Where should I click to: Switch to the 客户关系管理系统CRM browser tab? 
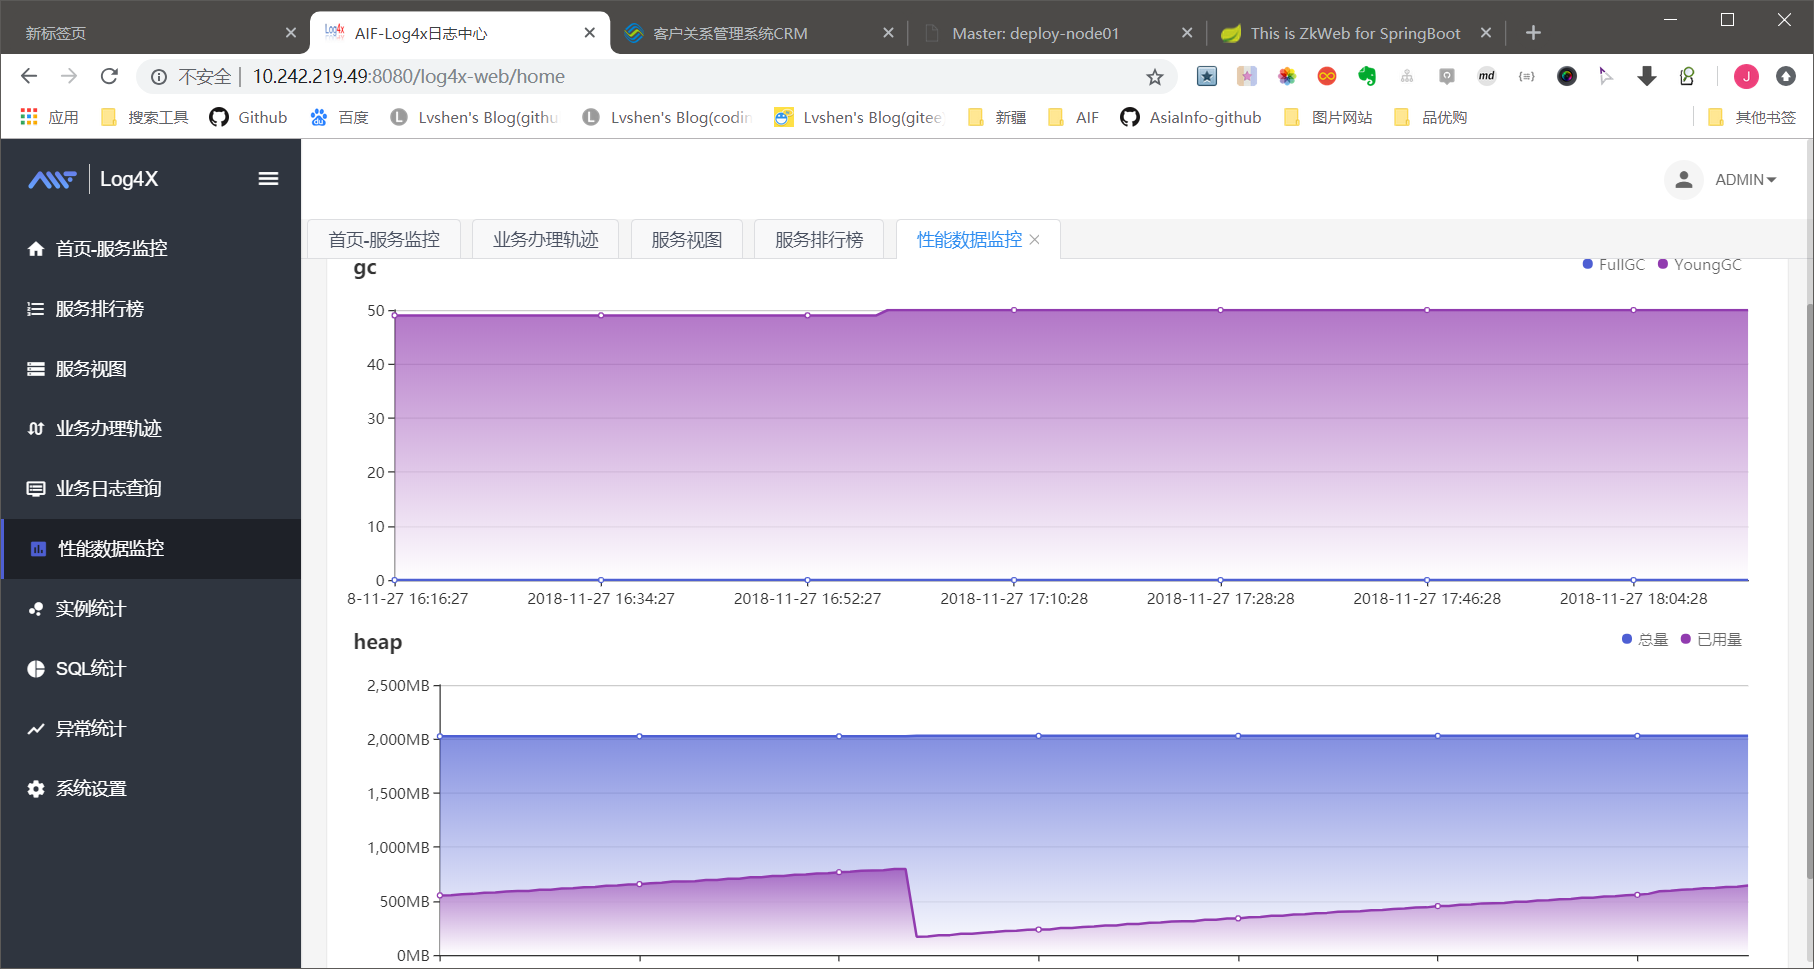point(759,33)
